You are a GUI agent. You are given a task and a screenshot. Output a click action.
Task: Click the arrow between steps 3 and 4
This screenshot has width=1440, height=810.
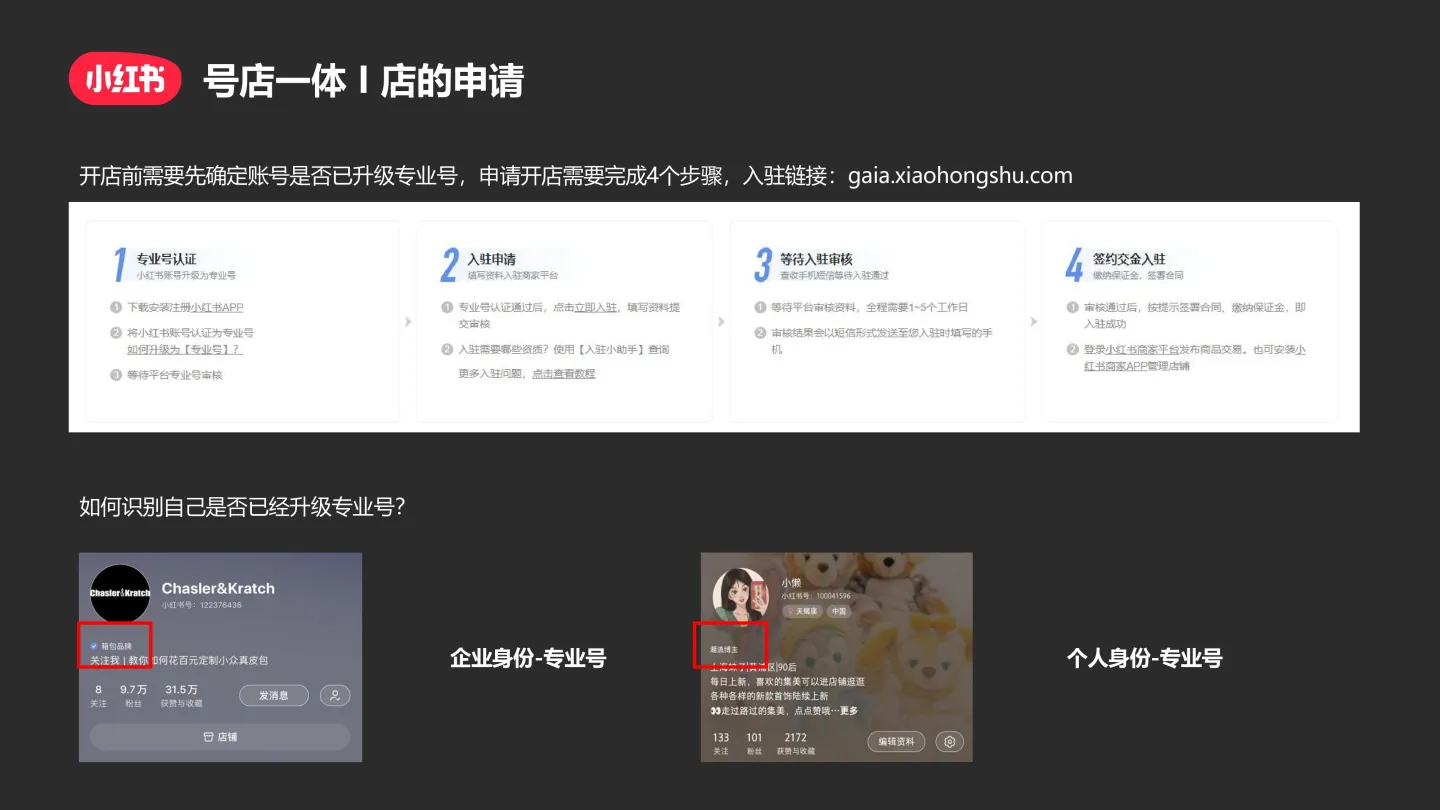(x=1033, y=322)
